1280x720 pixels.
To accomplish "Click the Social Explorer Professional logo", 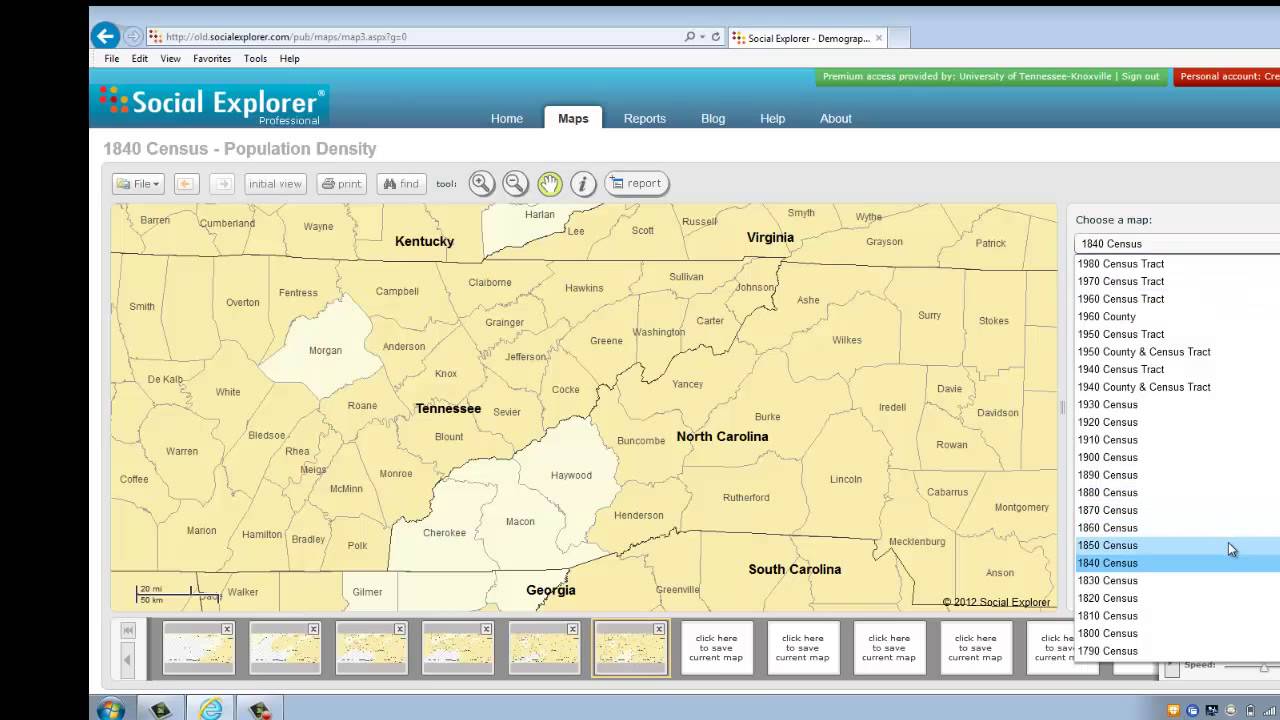I will click(211, 104).
